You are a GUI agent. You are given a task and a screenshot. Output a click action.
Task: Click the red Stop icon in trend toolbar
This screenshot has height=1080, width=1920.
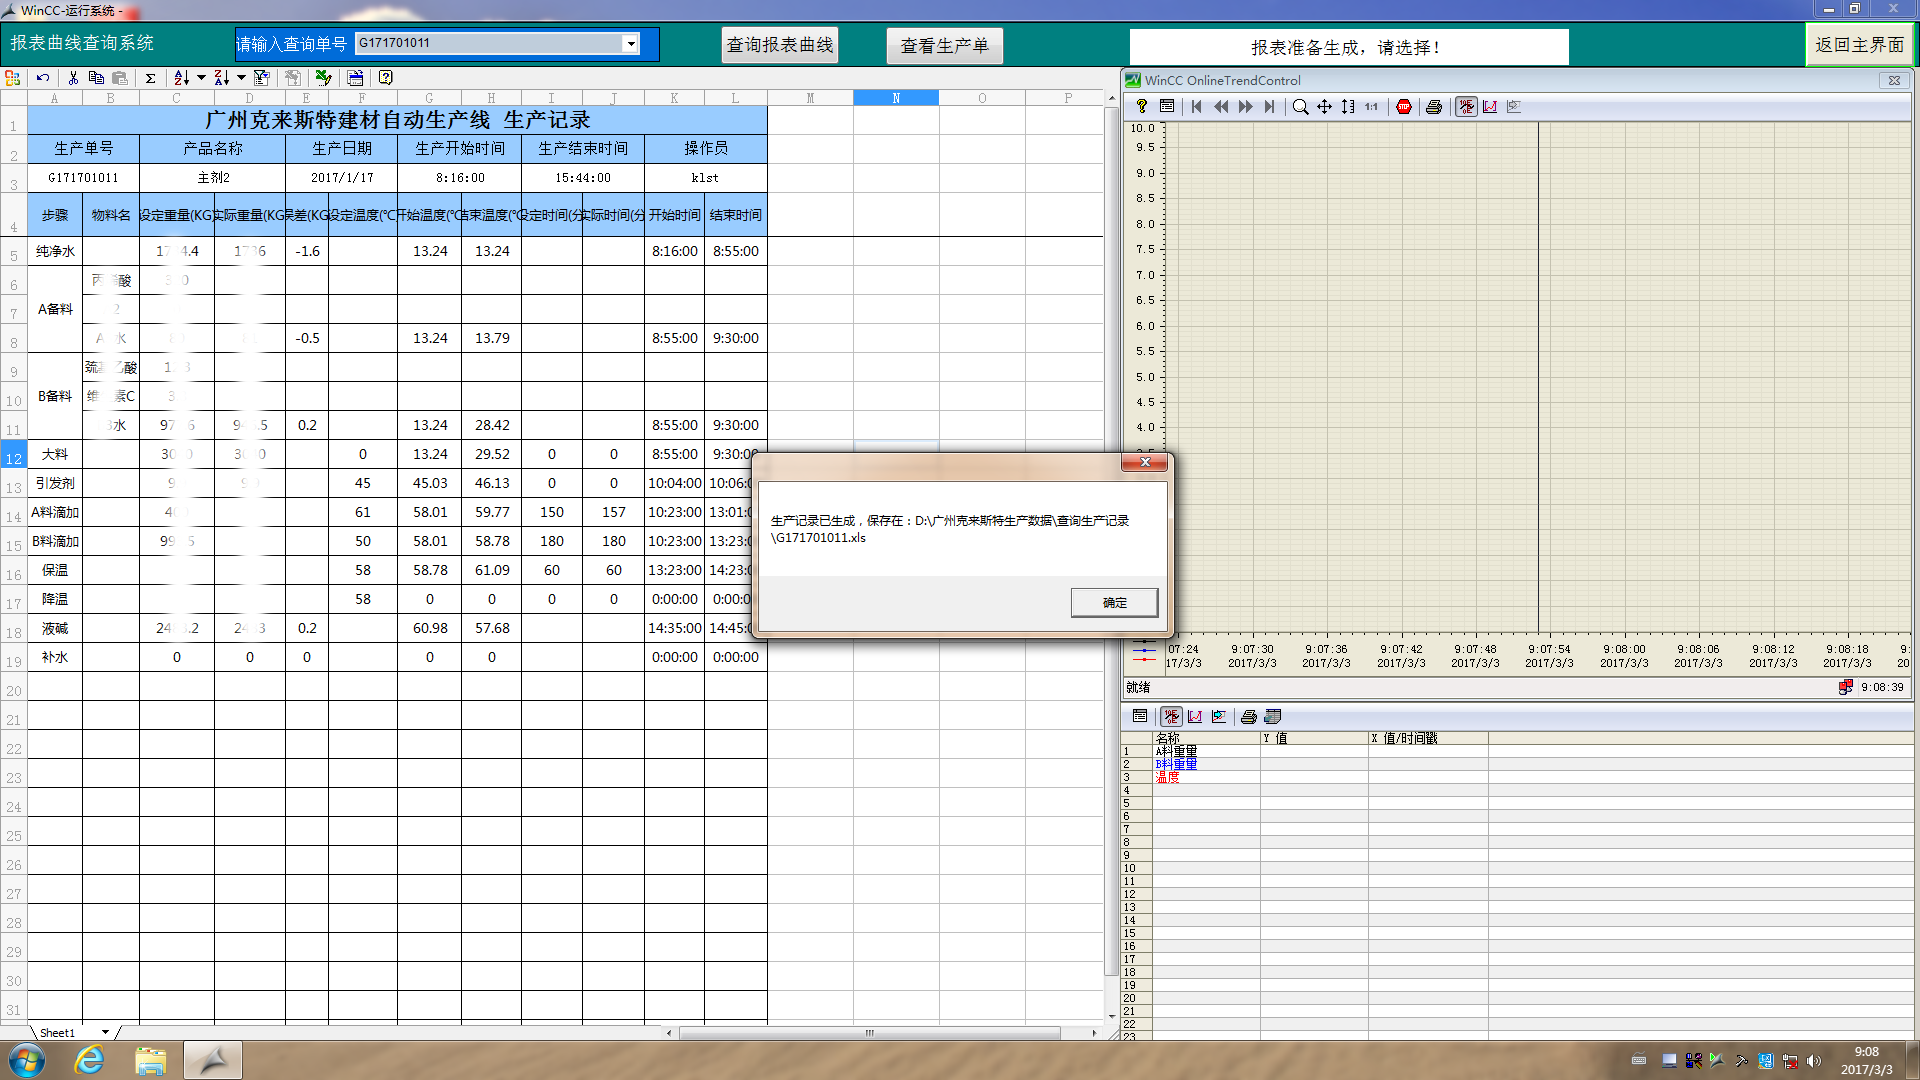tap(1404, 107)
